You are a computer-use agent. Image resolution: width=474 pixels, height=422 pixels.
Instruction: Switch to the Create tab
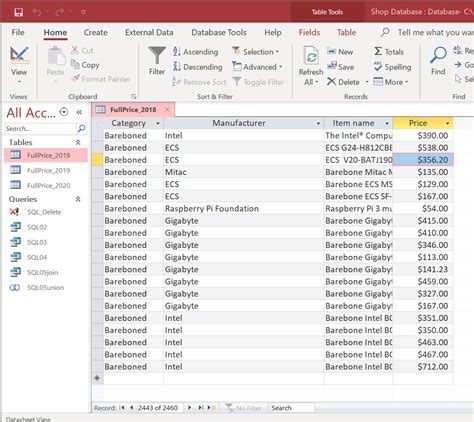pyautogui.click(x=96, y=32)
